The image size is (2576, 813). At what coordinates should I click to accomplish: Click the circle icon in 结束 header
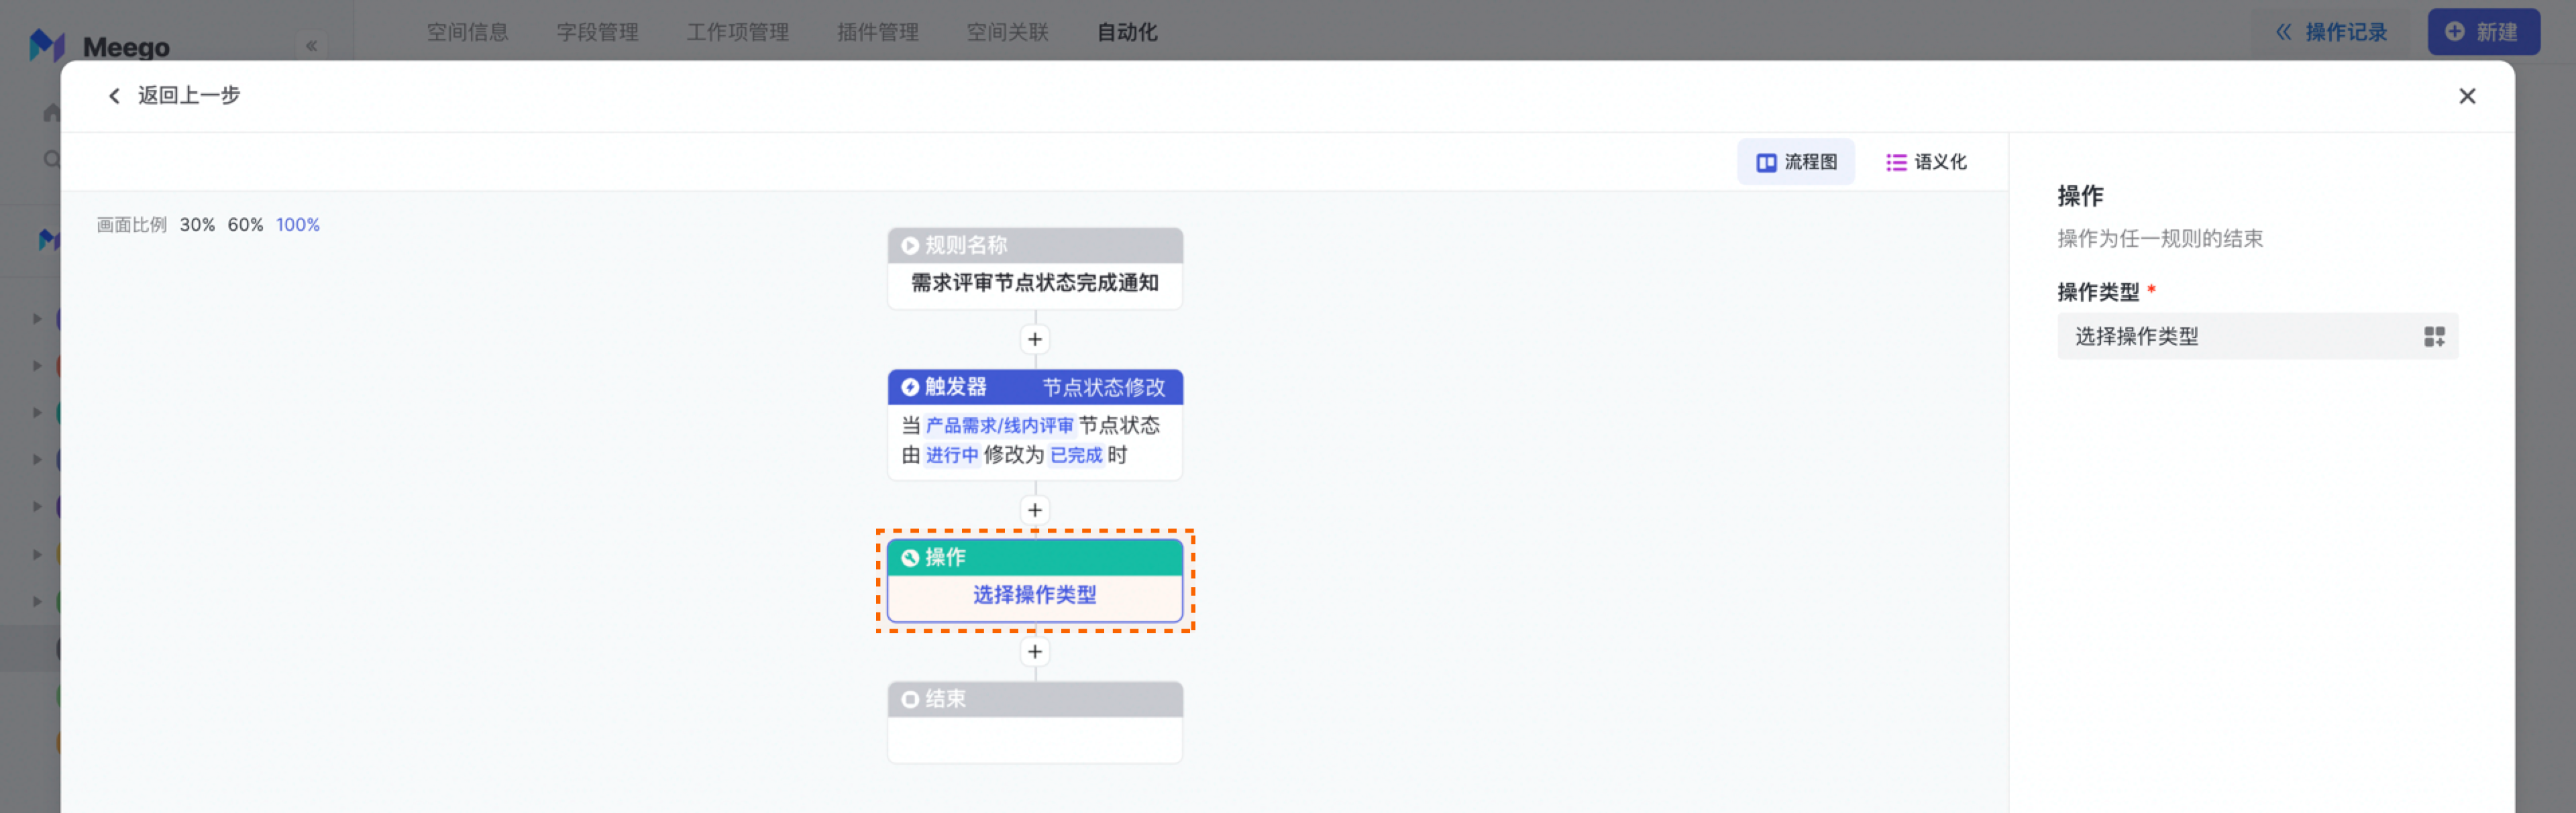pos(910,700)
